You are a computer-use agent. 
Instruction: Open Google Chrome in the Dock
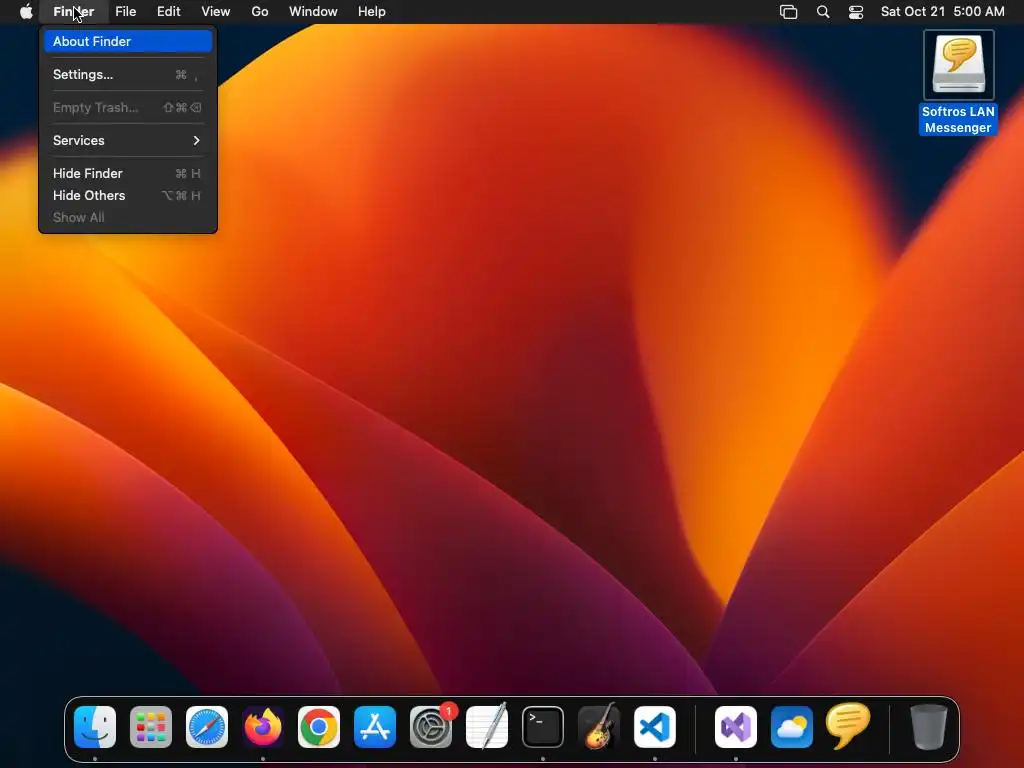[319, 727]
